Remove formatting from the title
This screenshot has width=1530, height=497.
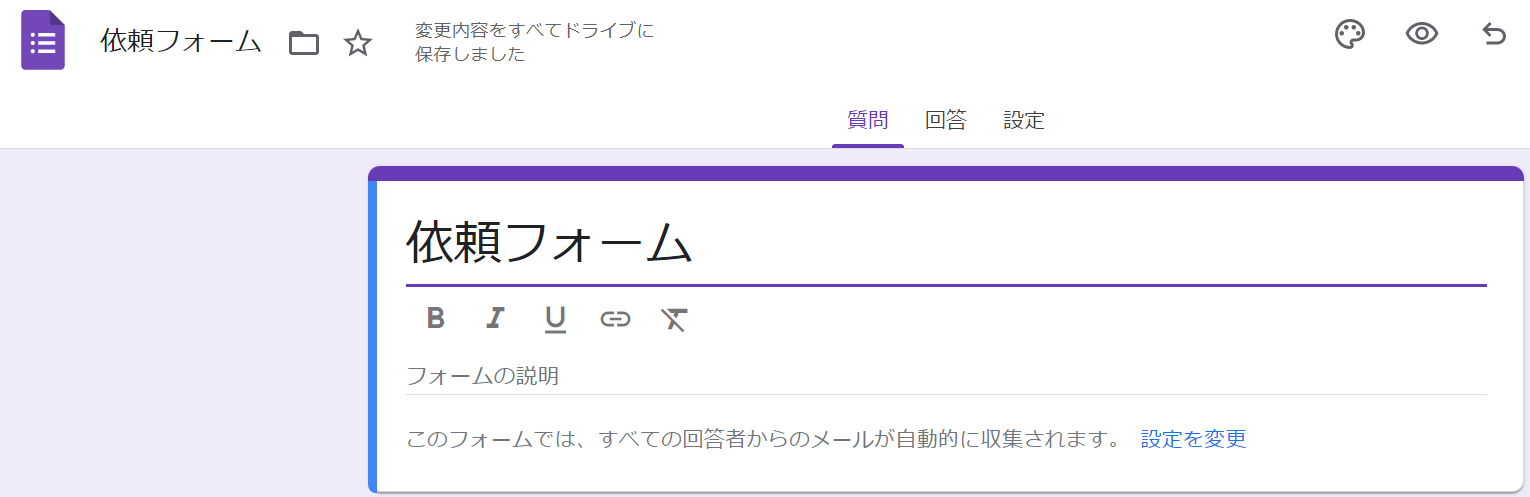pos(674,319)
